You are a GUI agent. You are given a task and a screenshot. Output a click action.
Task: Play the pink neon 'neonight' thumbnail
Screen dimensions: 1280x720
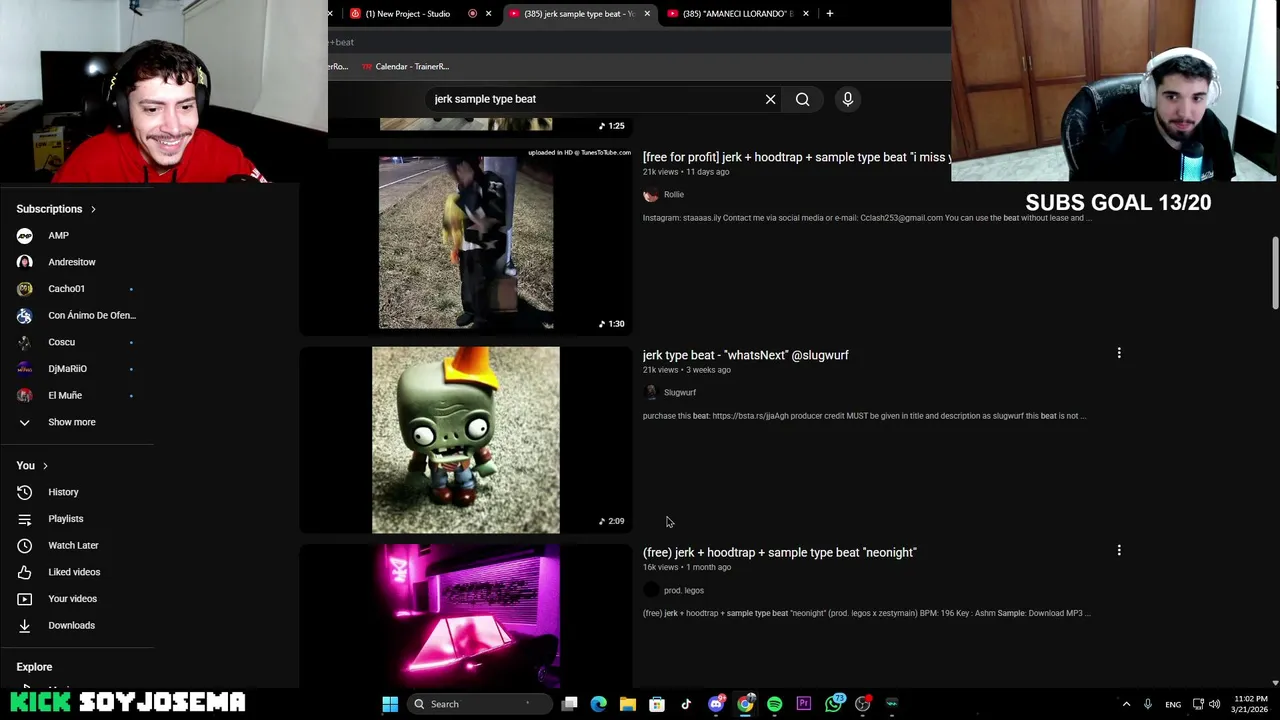[x=466, y=615]
